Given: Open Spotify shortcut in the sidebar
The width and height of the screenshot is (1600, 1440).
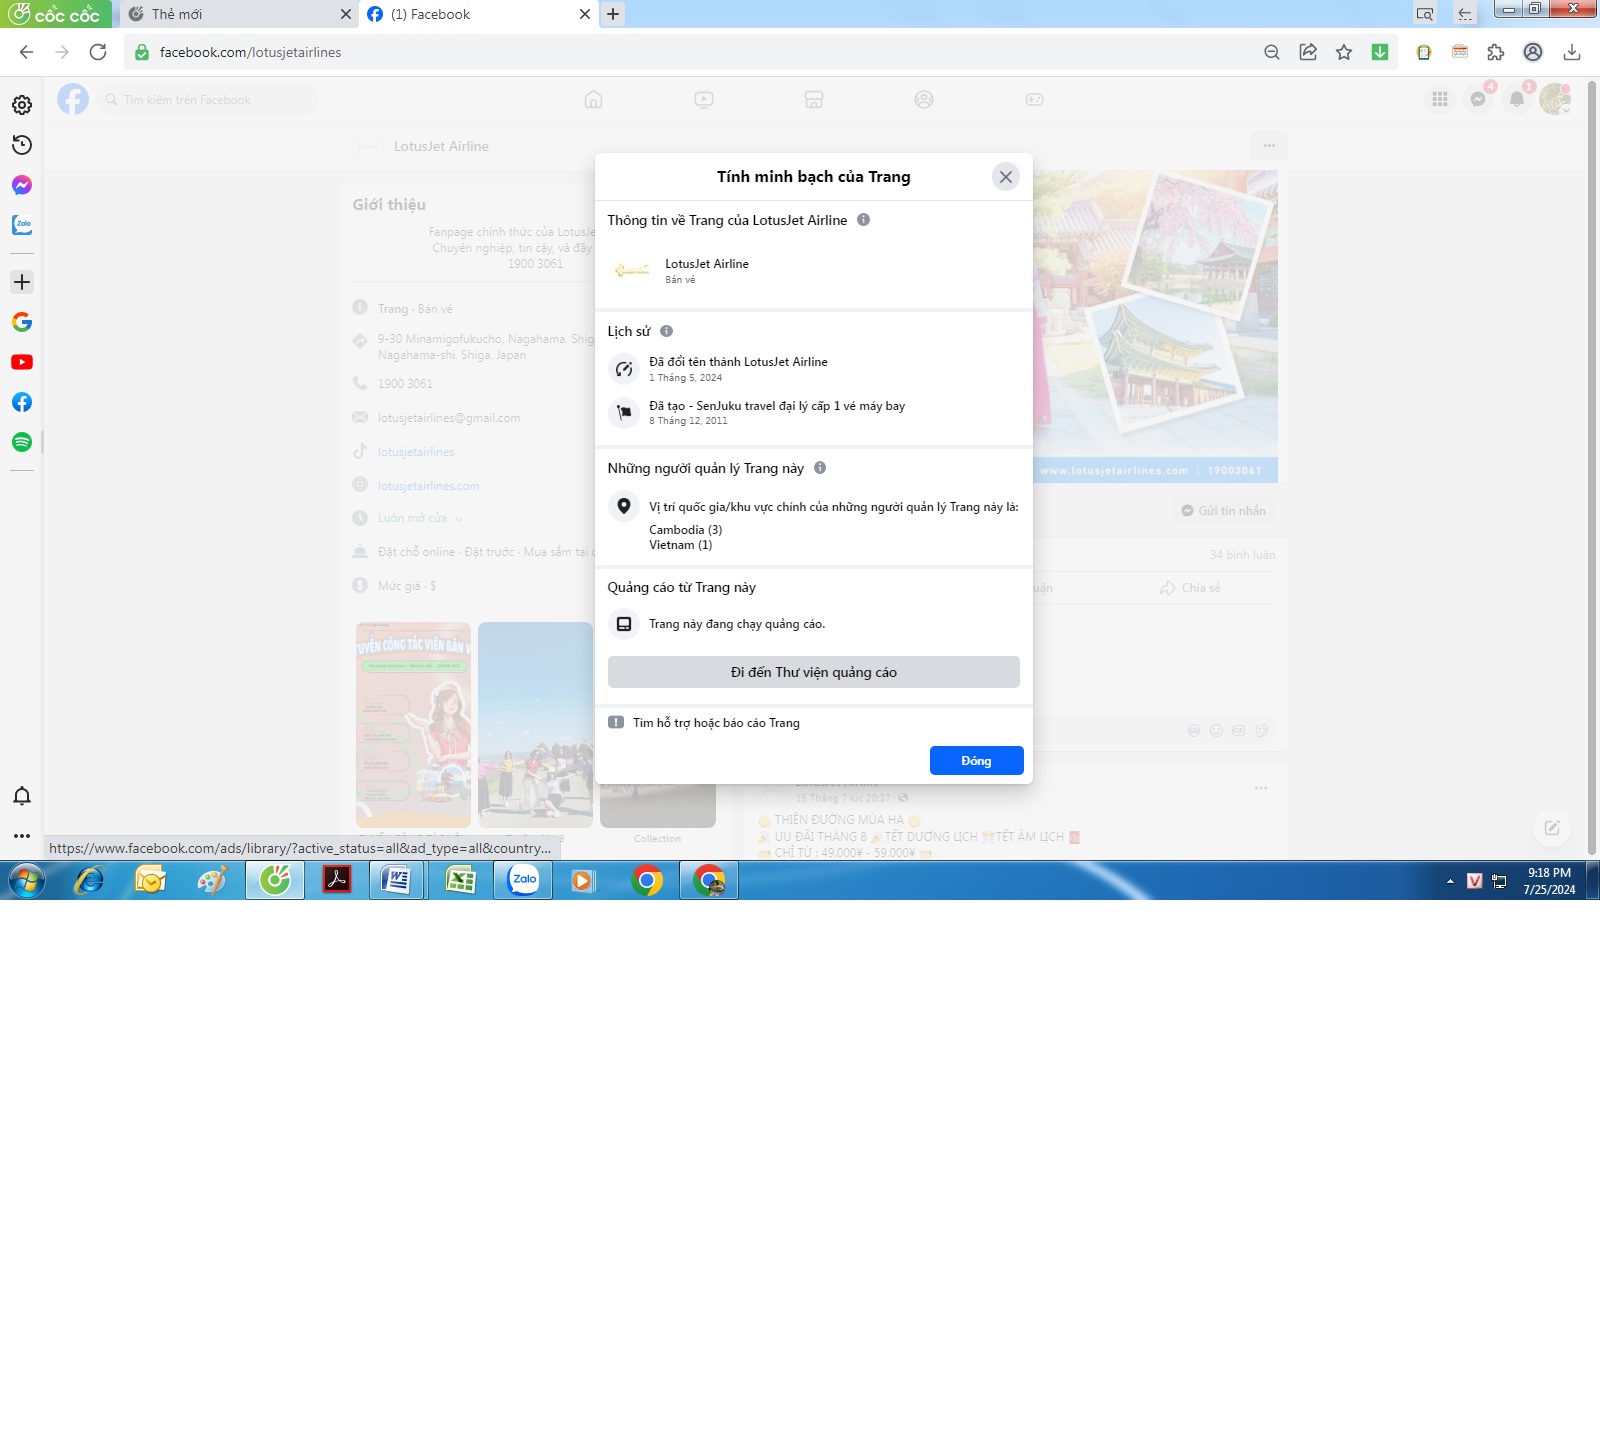Looking at the screenshot, I should coord(22,442).
